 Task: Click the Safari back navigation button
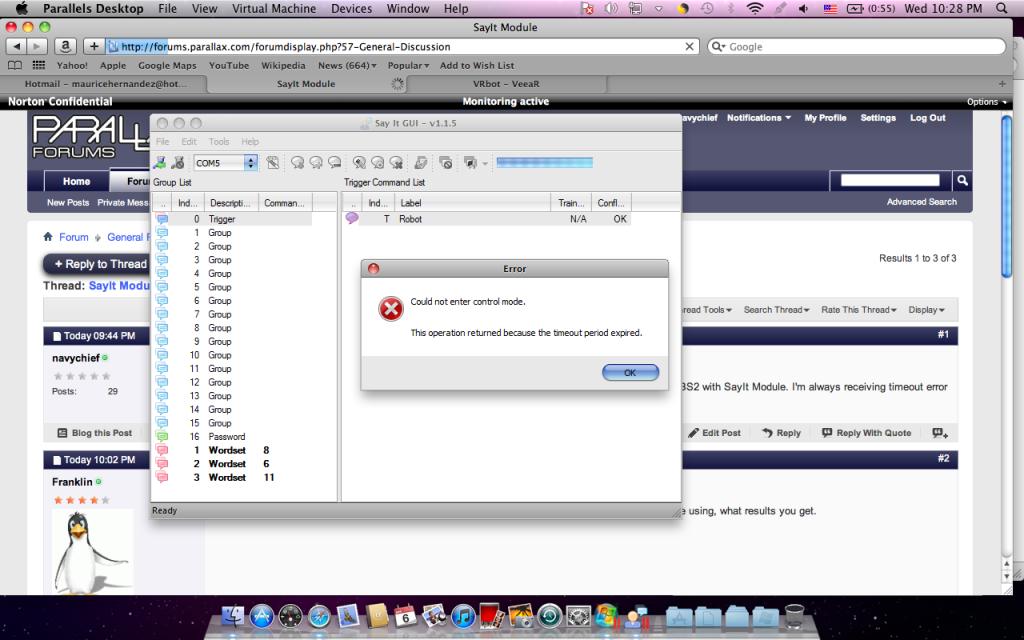16,46
